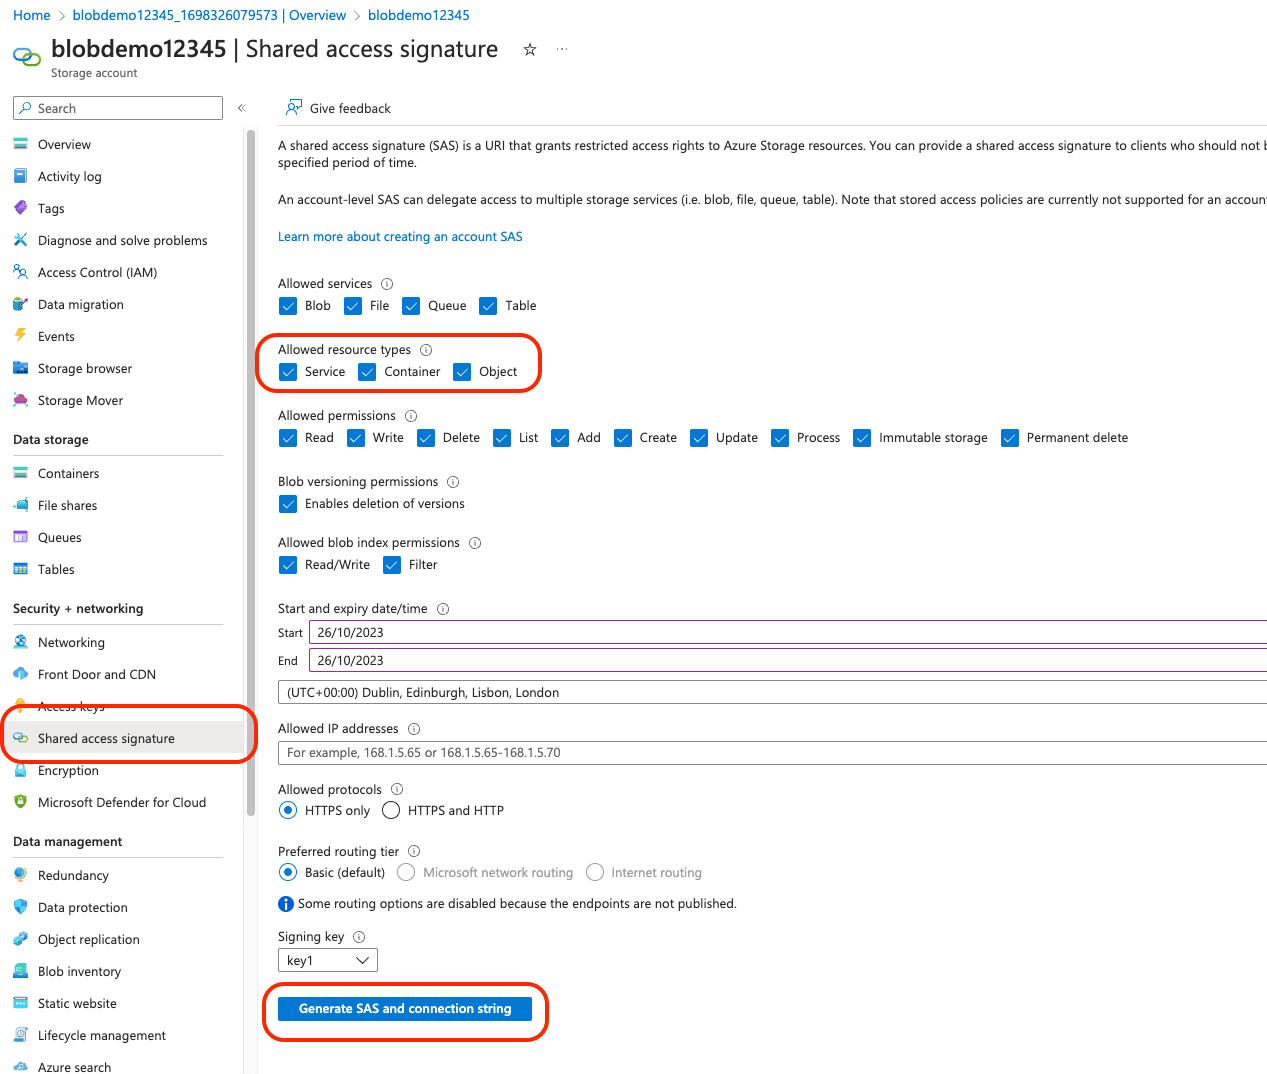The image size is (1267, 1074).
Task: Click the Allowed IP addresses field
Action: [770, 753]
